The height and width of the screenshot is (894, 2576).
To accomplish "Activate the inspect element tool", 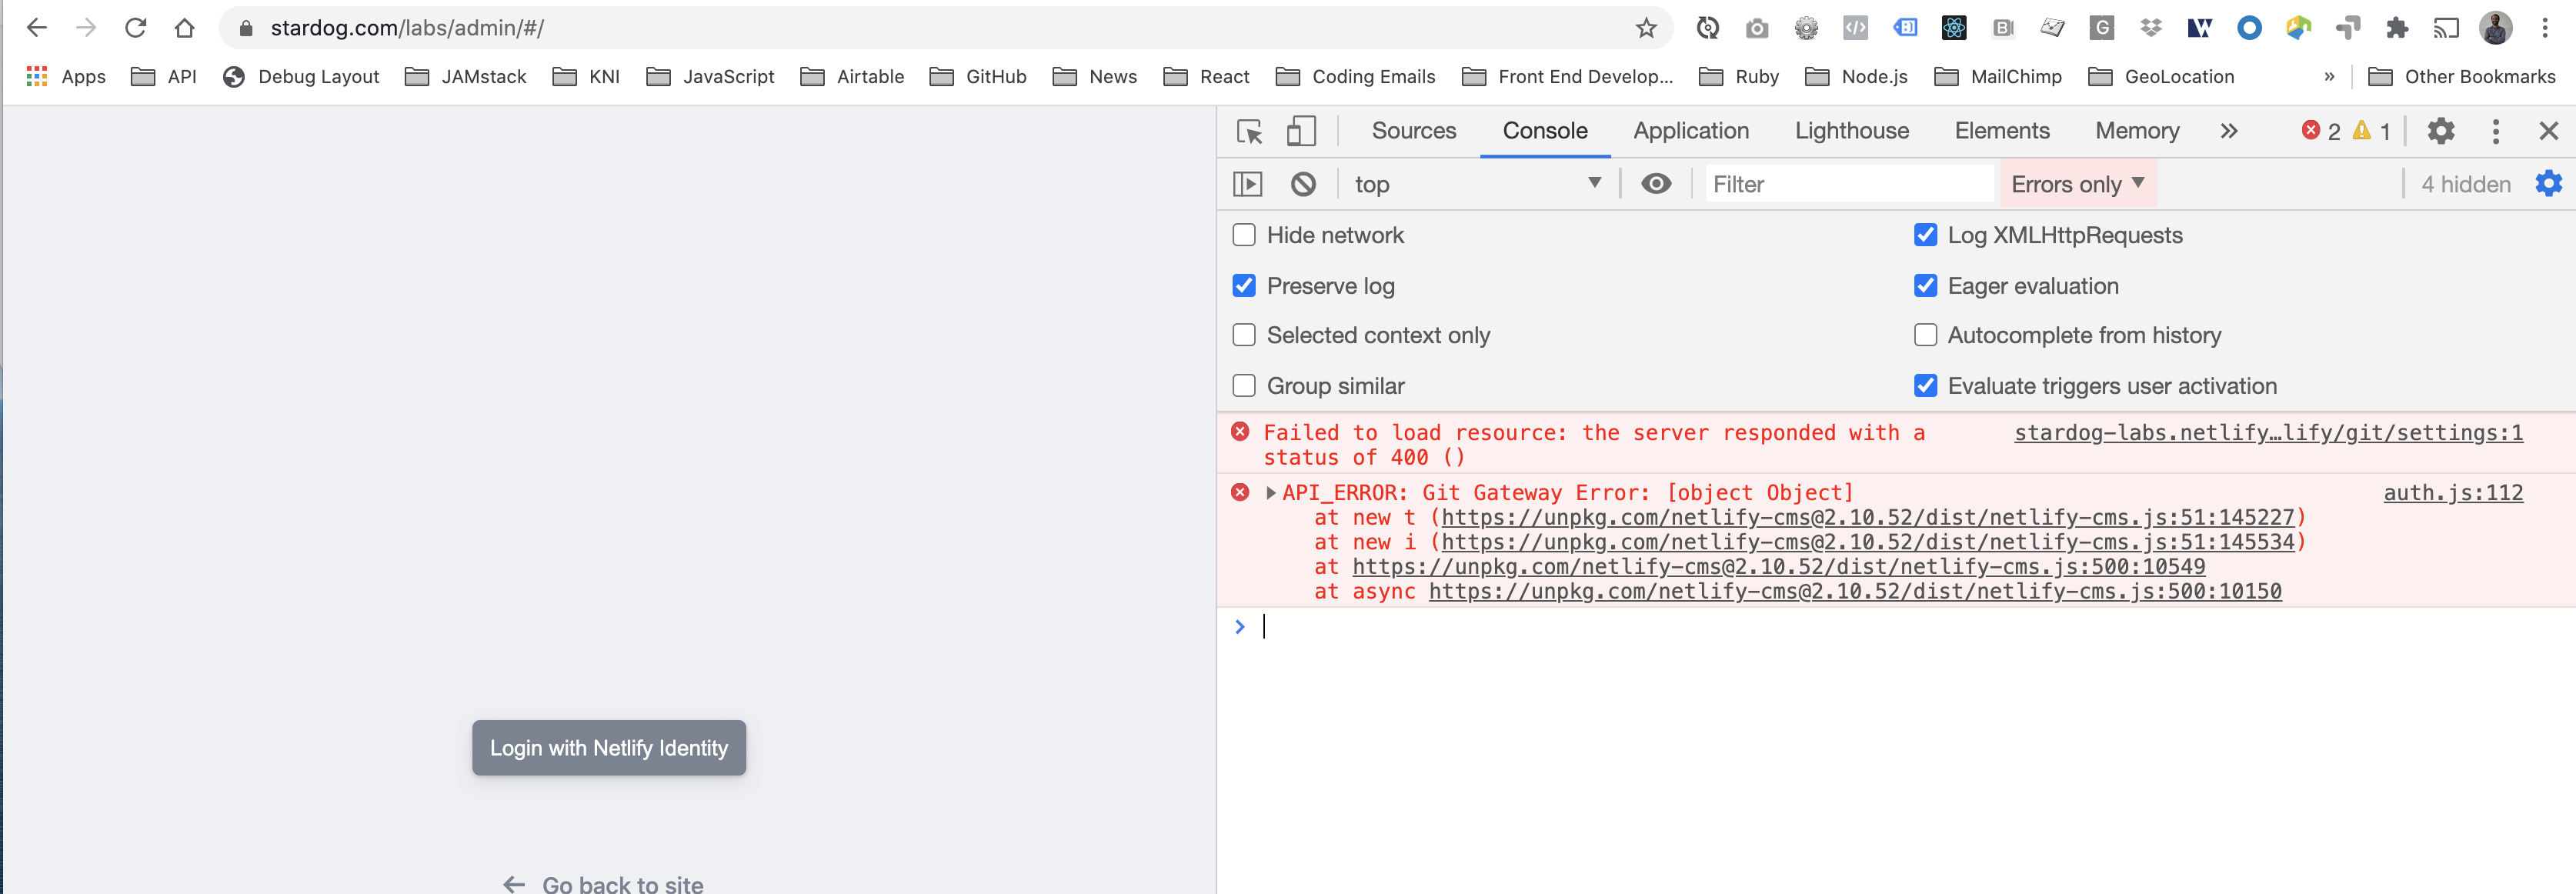I will click(x=1249, y=130).
